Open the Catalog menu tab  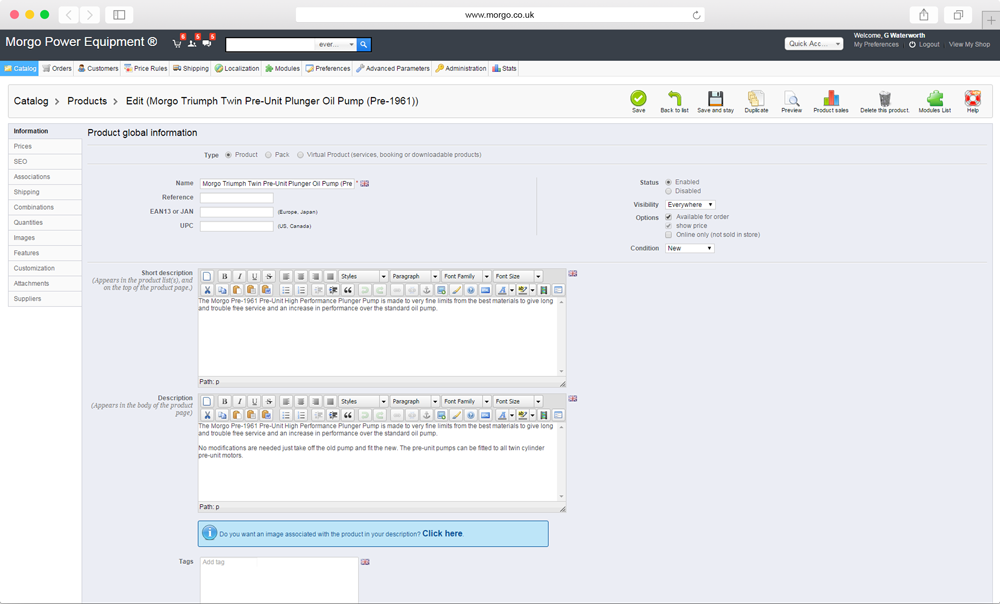(20, 68)
